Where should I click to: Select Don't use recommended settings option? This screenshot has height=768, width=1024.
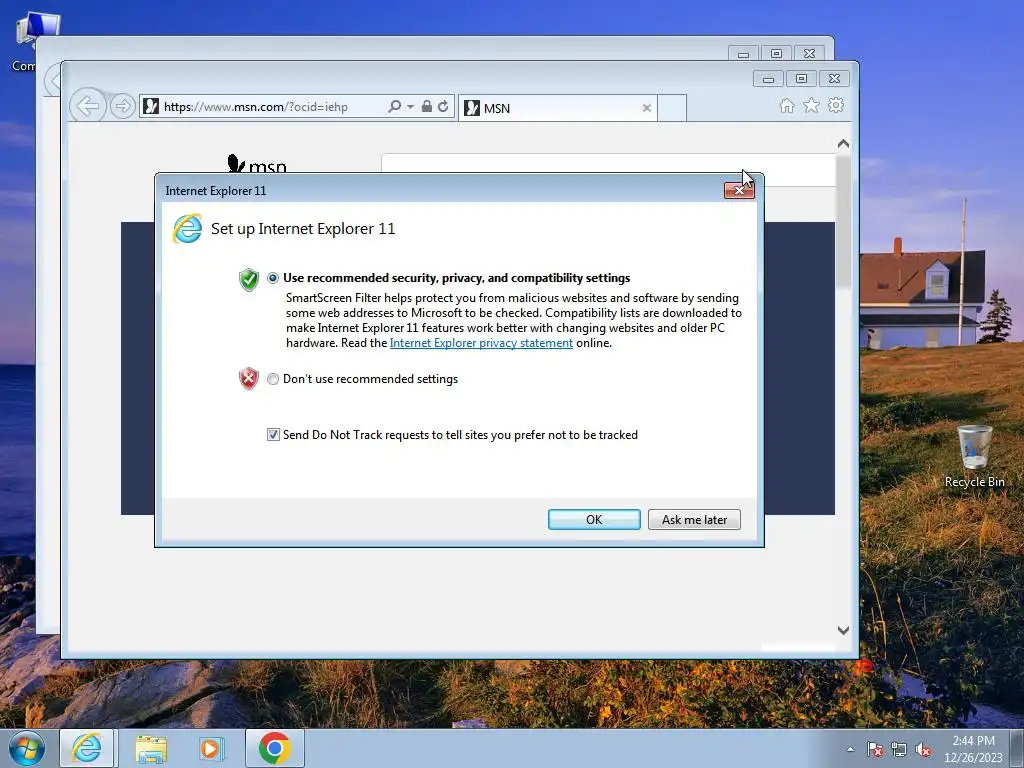click(x=273, y=379)
